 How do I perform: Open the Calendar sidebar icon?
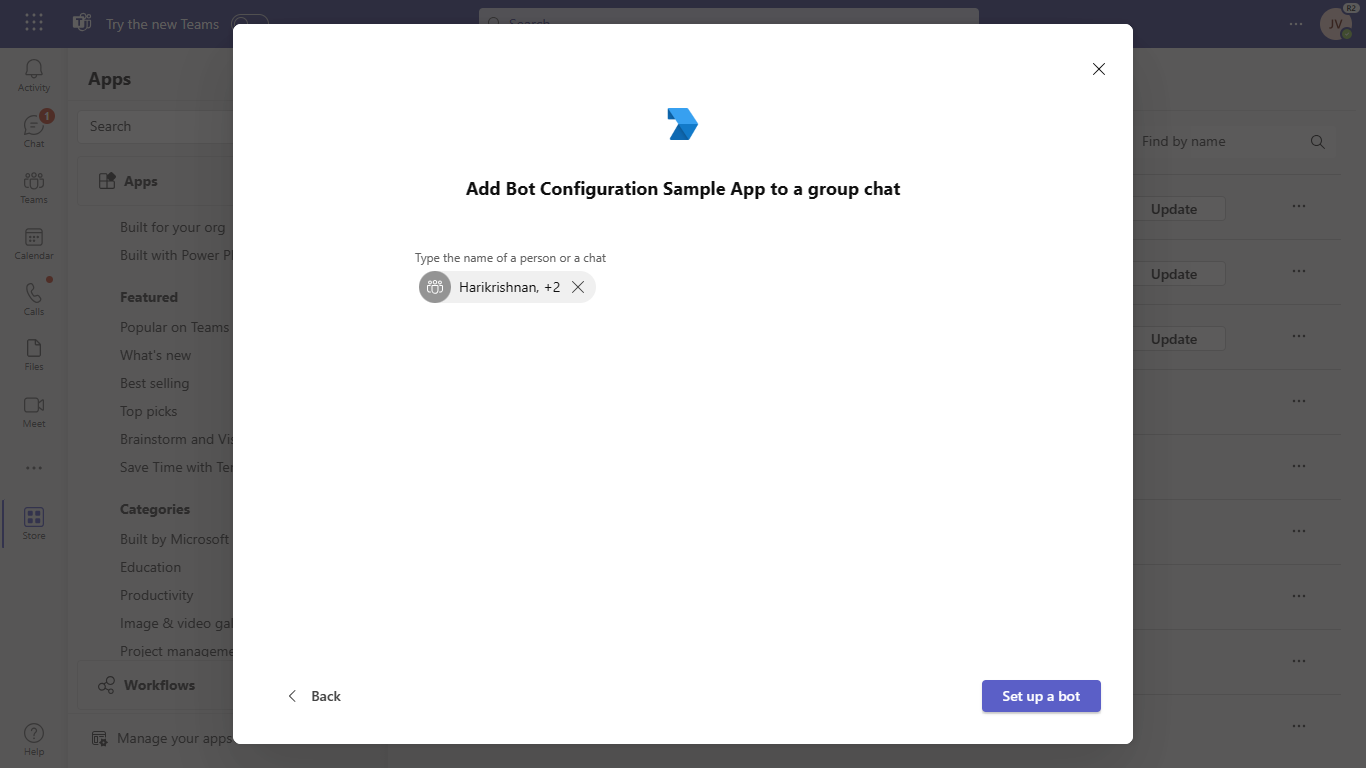pos(34,243)
